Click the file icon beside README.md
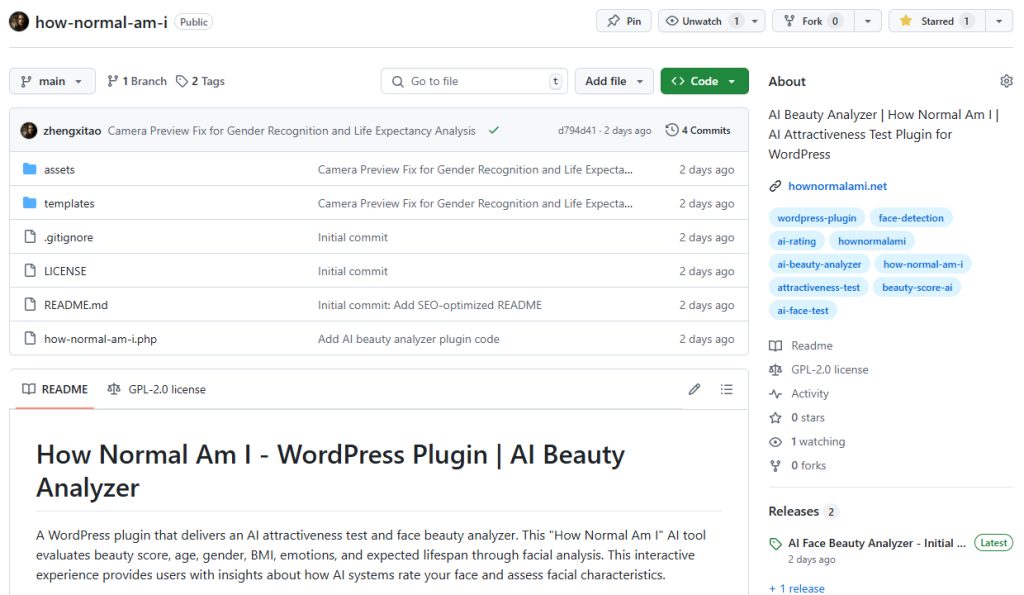Image resolution: width=1024 pixels, height=595 pixels. pyautogui.click(x=29, y=304)
